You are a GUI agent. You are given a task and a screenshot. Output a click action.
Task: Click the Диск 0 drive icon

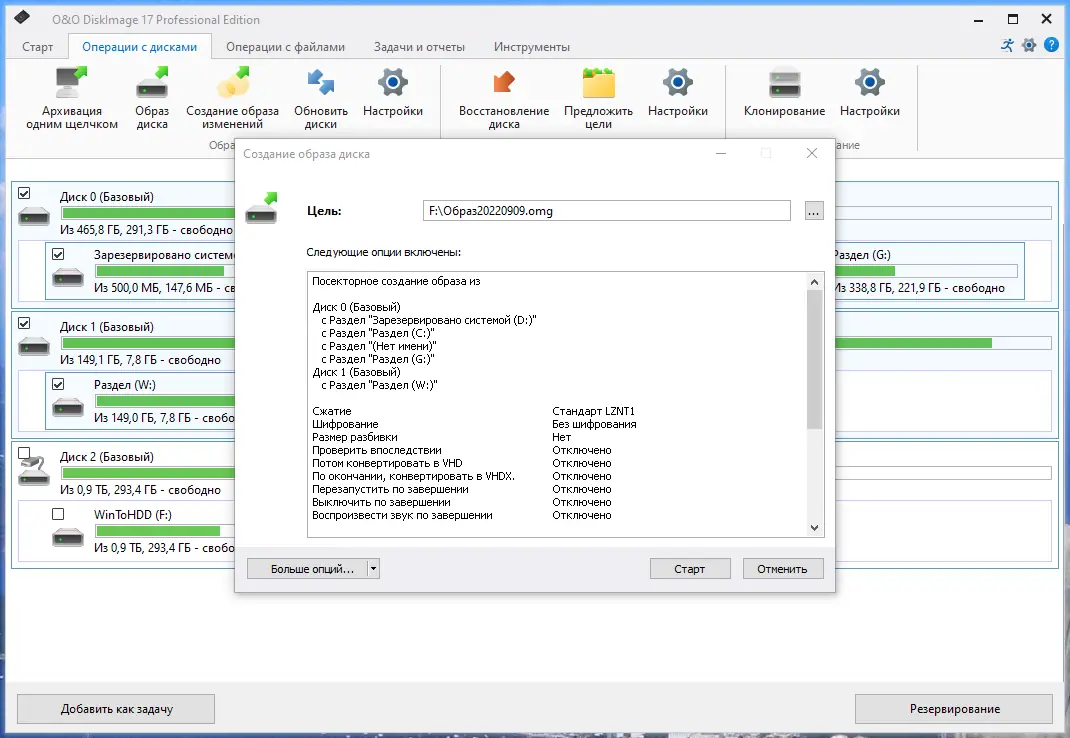pos(34,216)
